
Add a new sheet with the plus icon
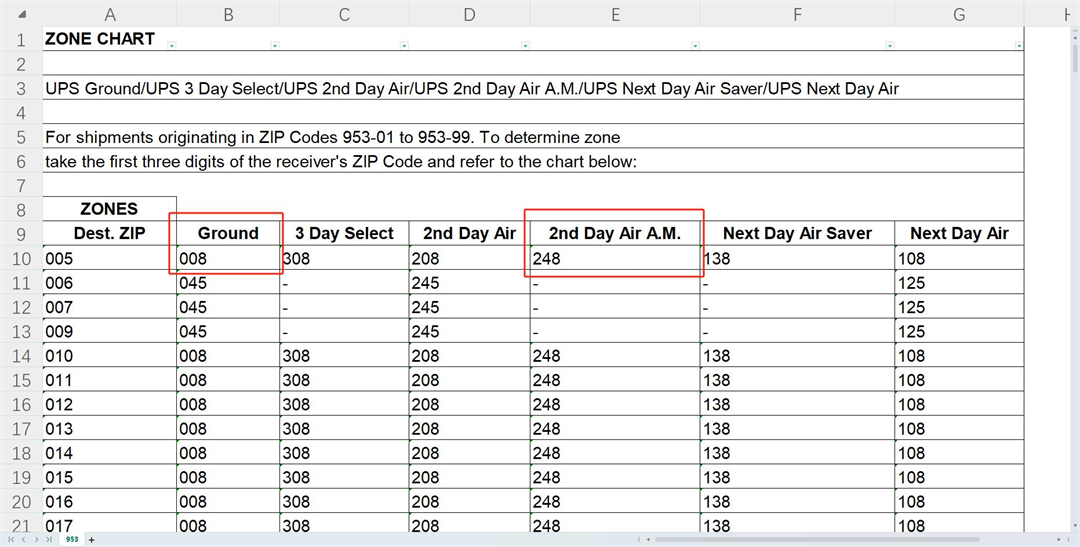pos(92,539)
